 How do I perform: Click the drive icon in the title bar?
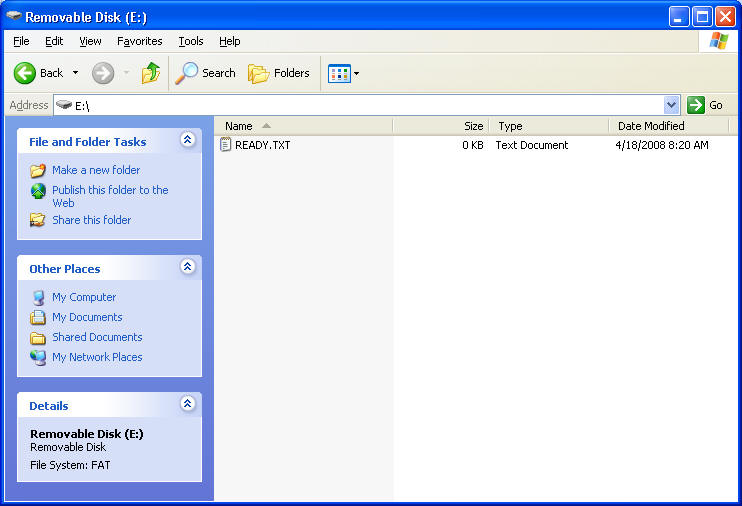coord(14,16)
